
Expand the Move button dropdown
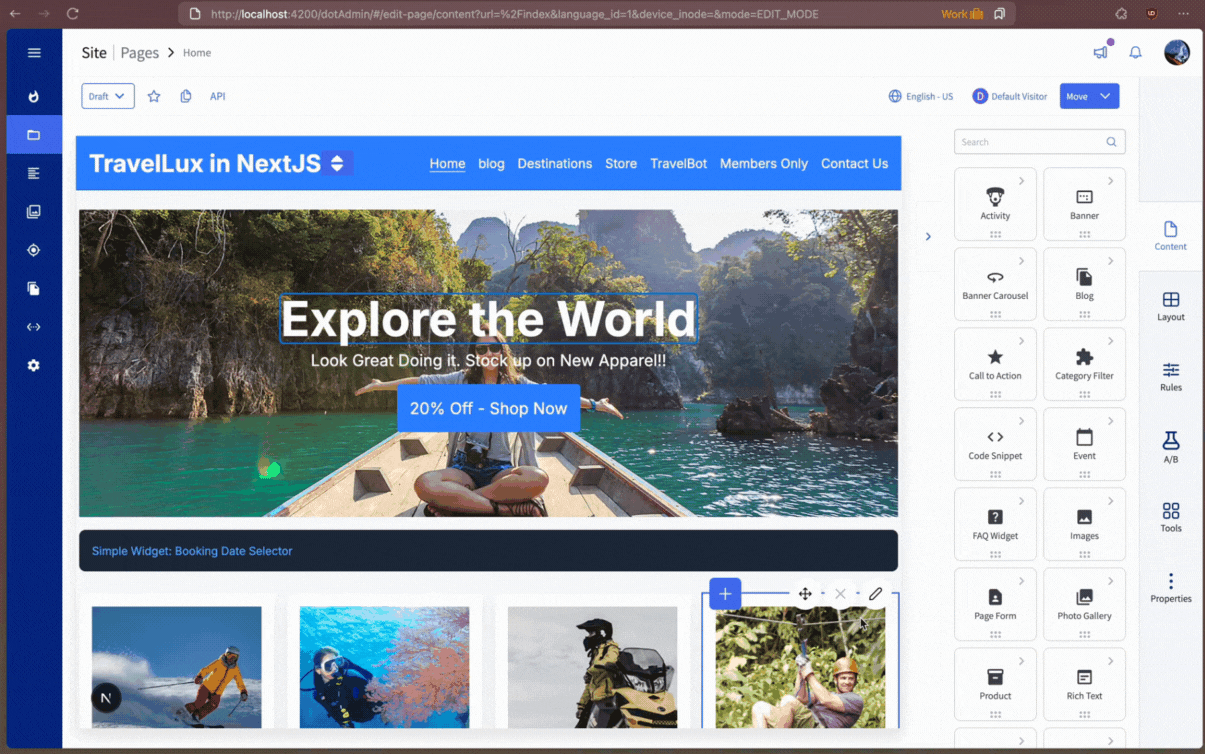(1105, 97)
